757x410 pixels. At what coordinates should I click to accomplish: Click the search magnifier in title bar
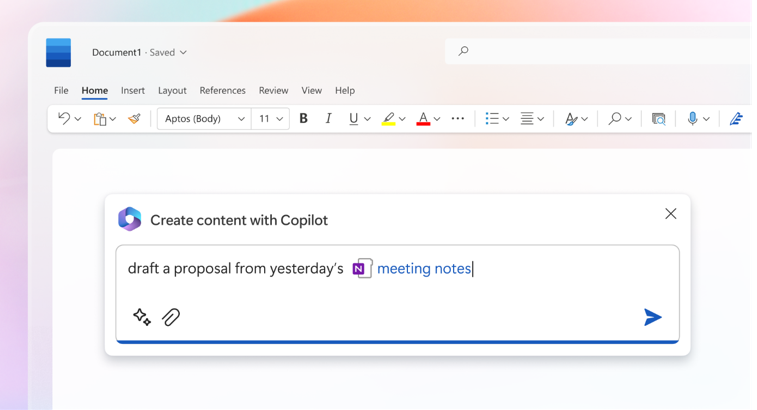coord(463,51)
